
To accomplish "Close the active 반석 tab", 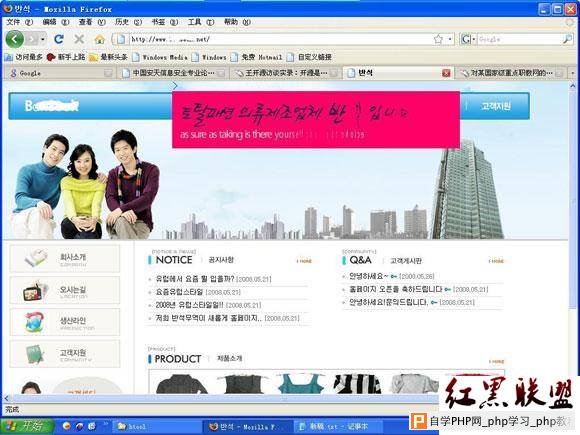I will click(x=446, y=73).
